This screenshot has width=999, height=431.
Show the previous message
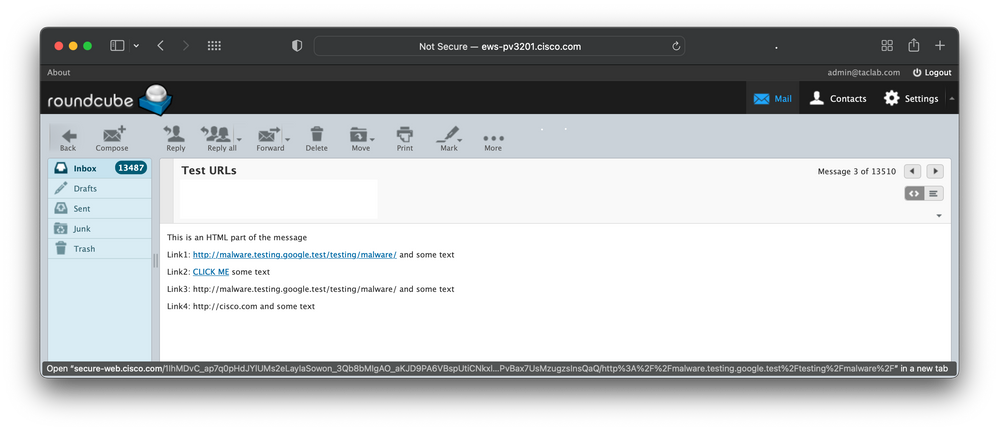pyautogui.click(x=912, y=172)
